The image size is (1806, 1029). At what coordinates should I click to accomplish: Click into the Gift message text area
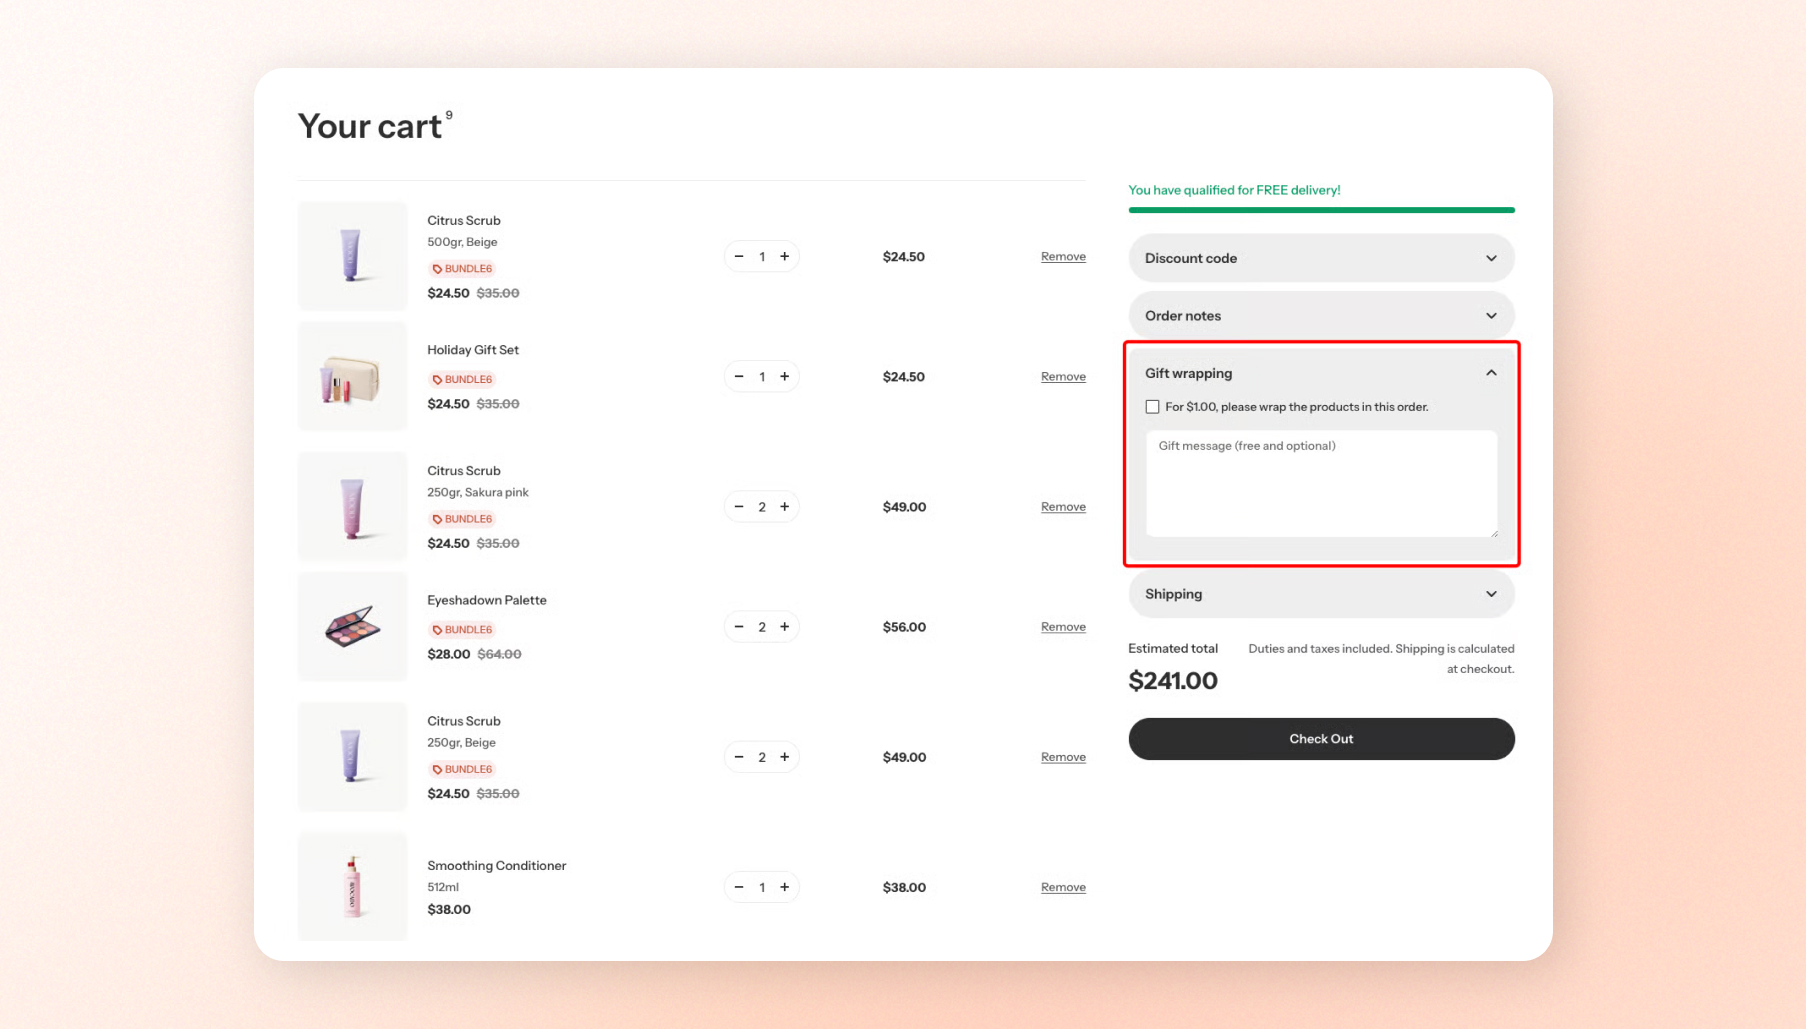click(1321, 484)
